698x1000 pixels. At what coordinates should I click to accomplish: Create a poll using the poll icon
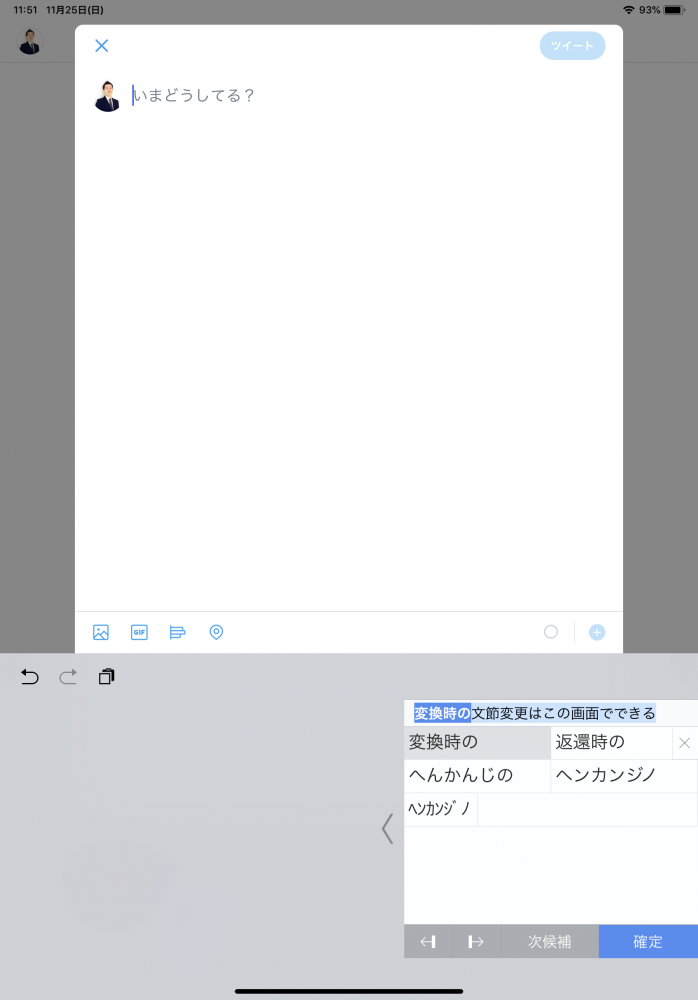tap(178, 632)
